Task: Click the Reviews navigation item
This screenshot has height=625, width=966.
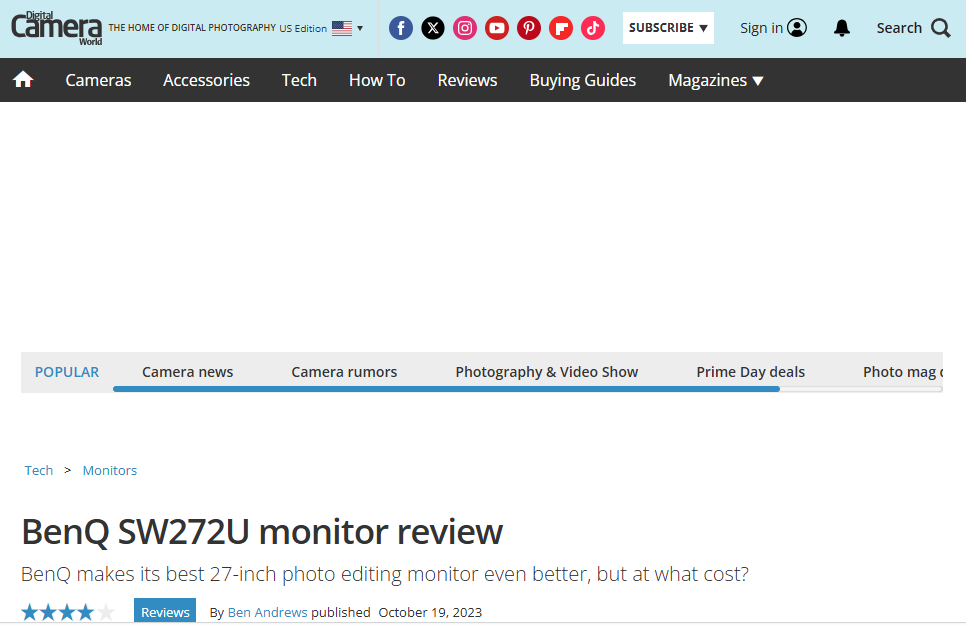Action: pos(467,80)
